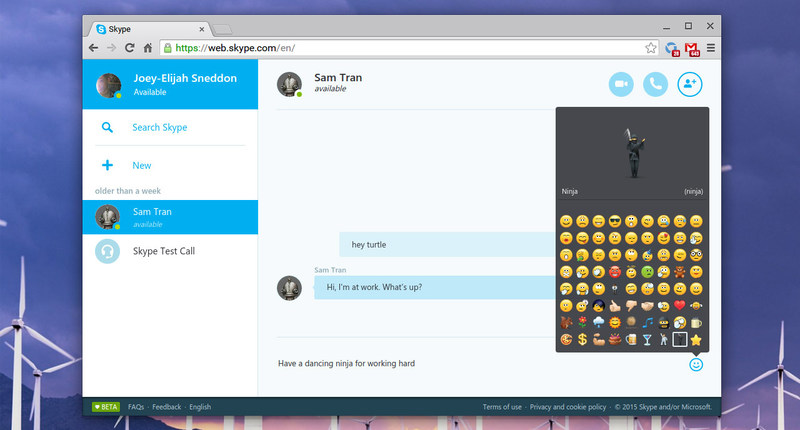Select the yellow star emoticon

pos(696,340)
